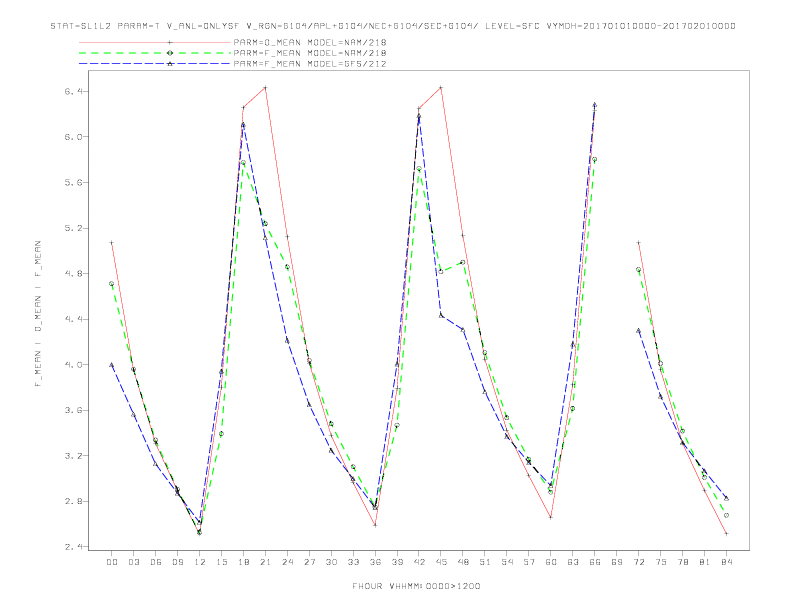The width and height of the screenshot is (792, 612).
Task: Click x-axis tick label 27
Action: pyautogui.click(x=309, y=562)
